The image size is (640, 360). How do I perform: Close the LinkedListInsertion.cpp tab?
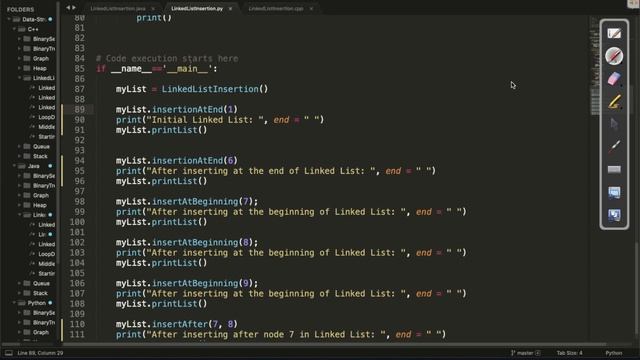(x=311, y=9)
